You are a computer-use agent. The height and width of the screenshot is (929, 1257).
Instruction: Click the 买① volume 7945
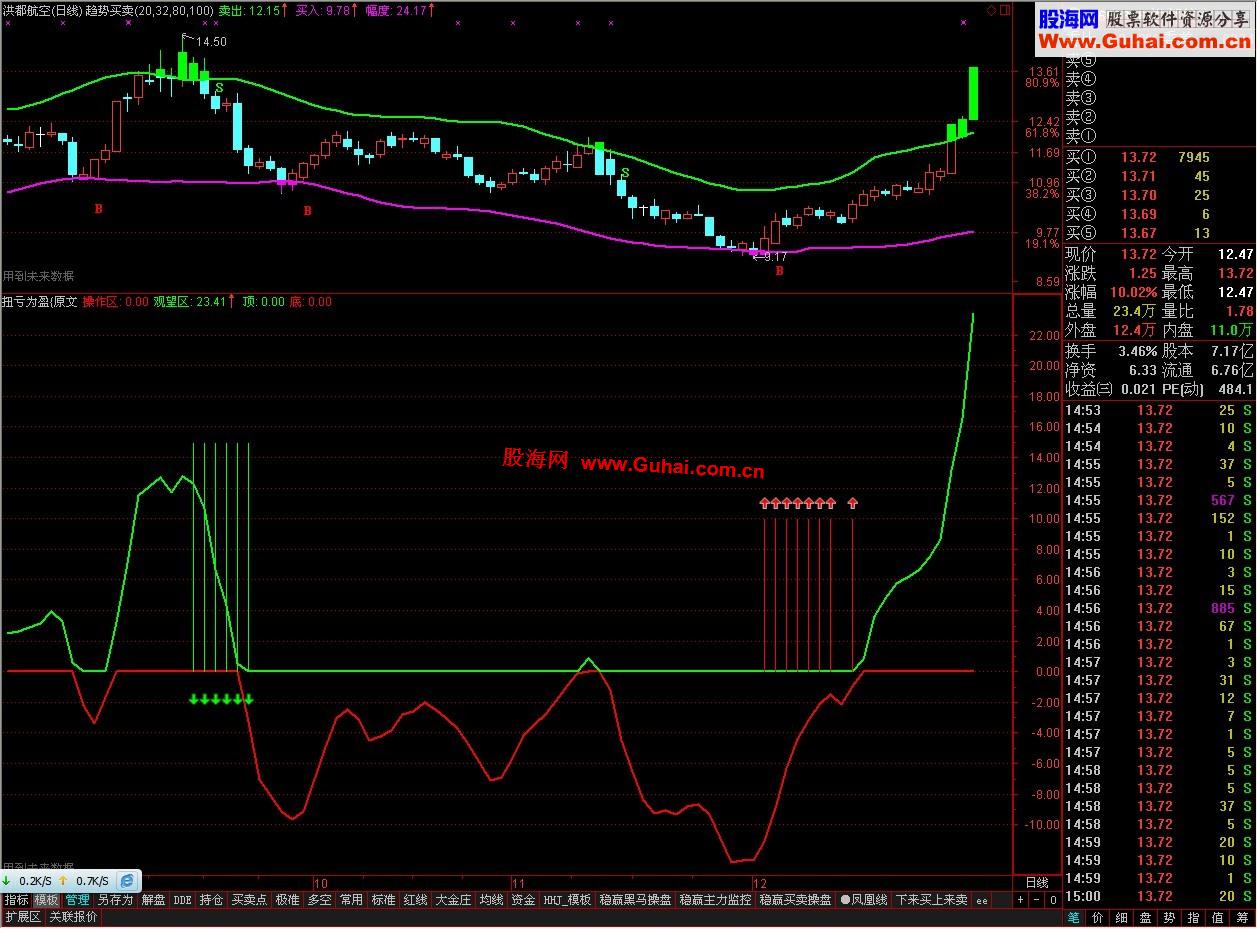pyautogui.click(x=1194, y=157)
